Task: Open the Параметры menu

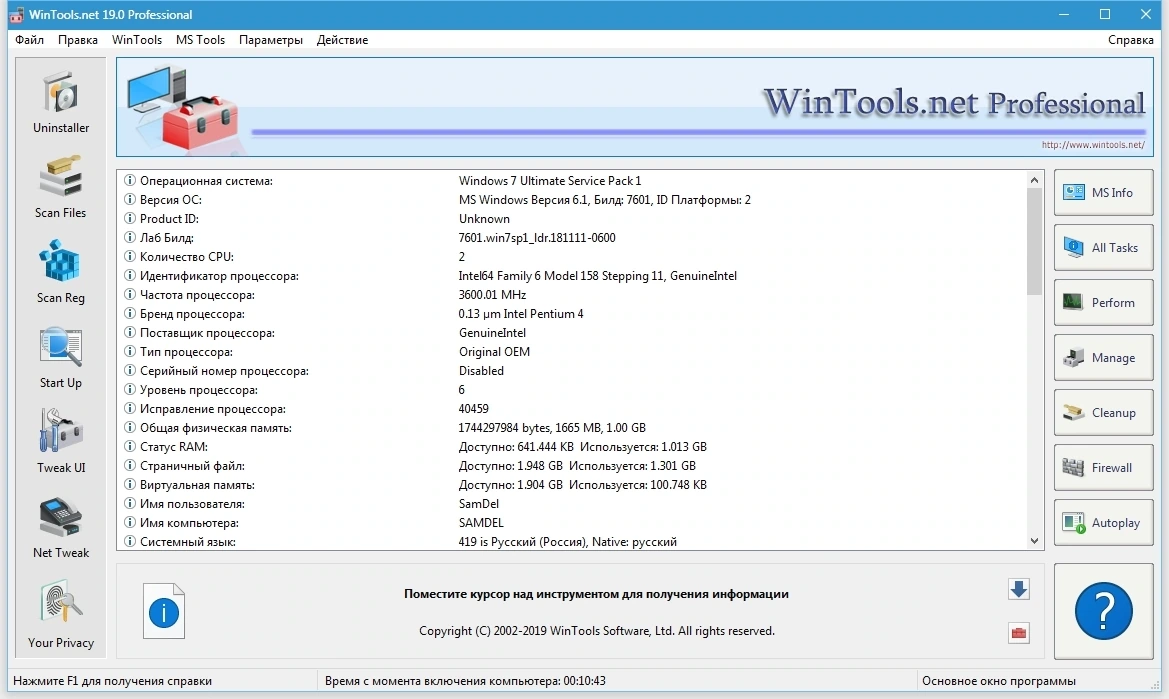Action: tap(271, 40)
